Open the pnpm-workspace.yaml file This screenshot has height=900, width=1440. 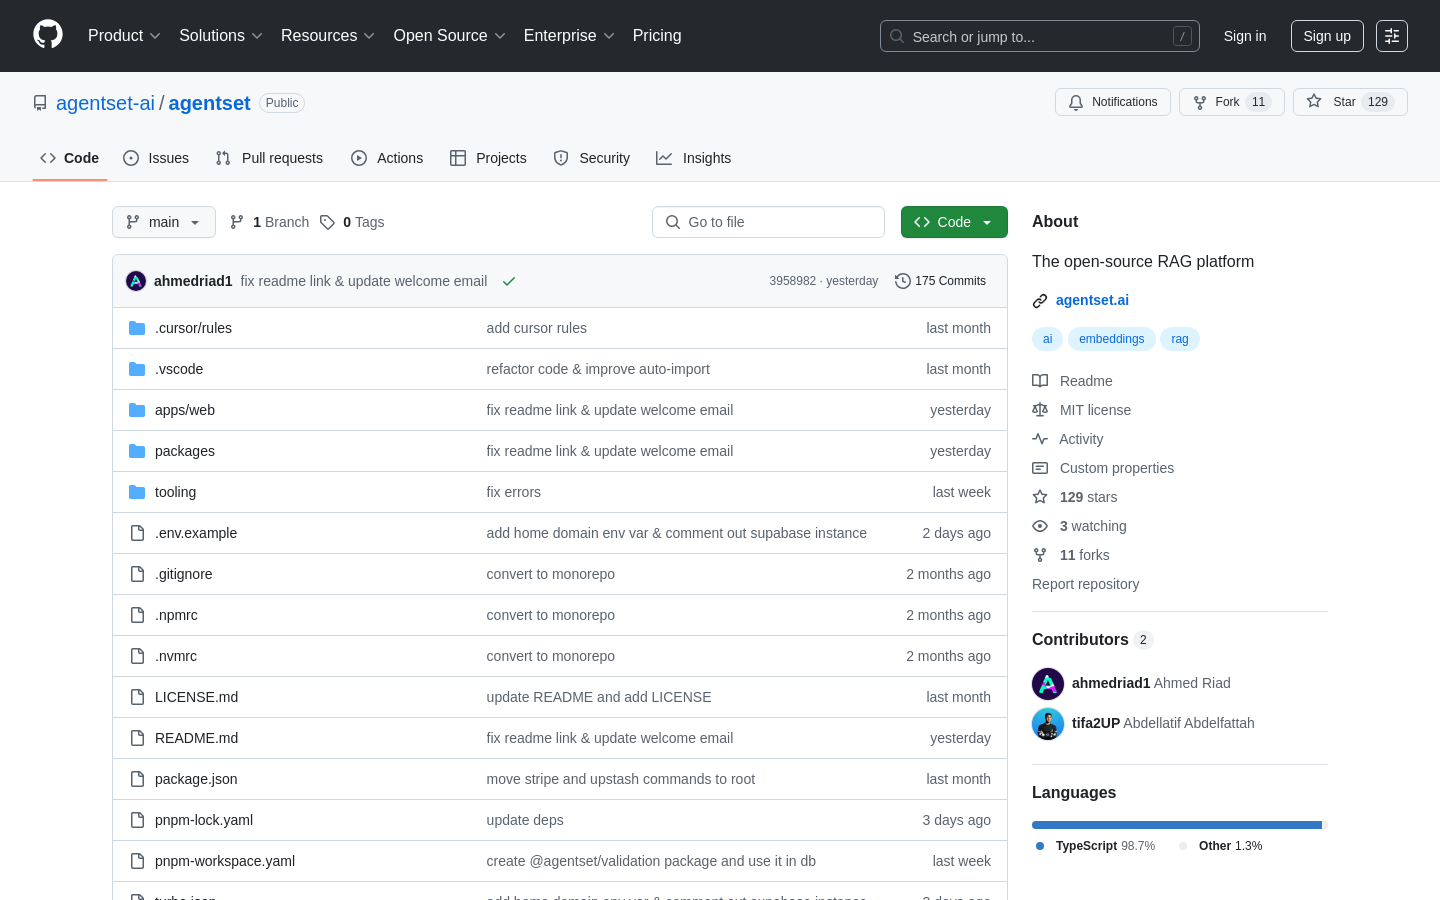(x=225, y=861)
